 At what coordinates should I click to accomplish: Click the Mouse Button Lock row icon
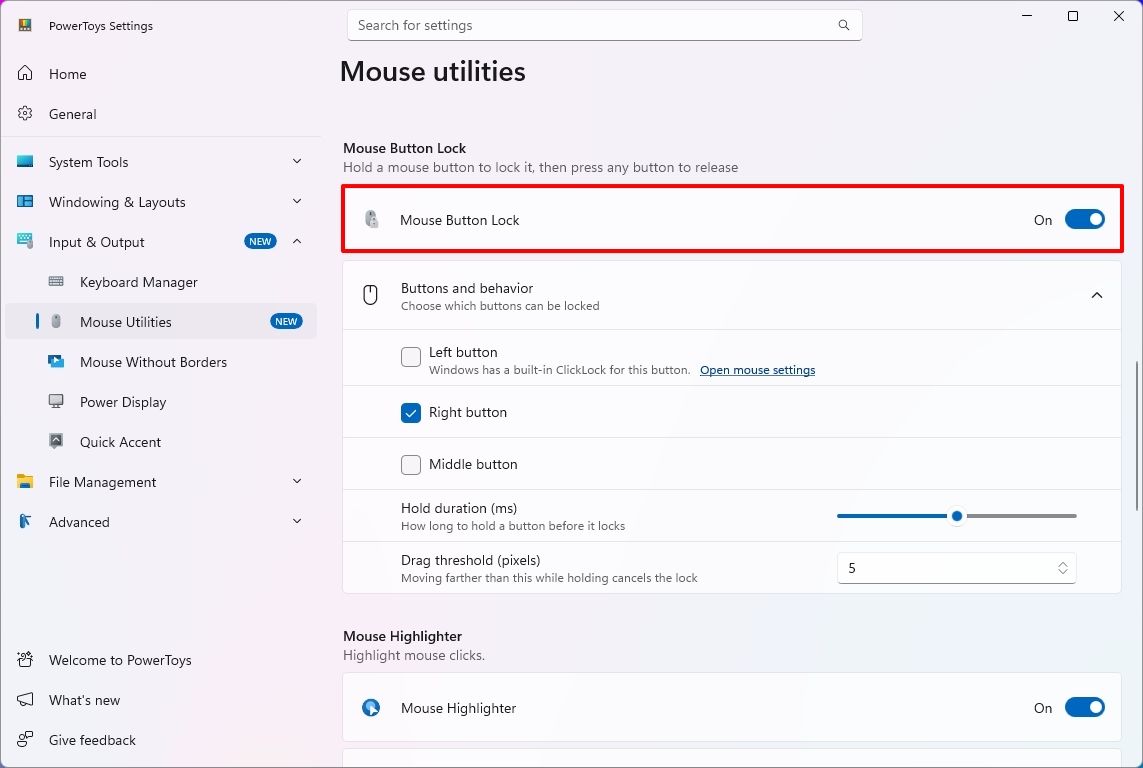point(372,219)
